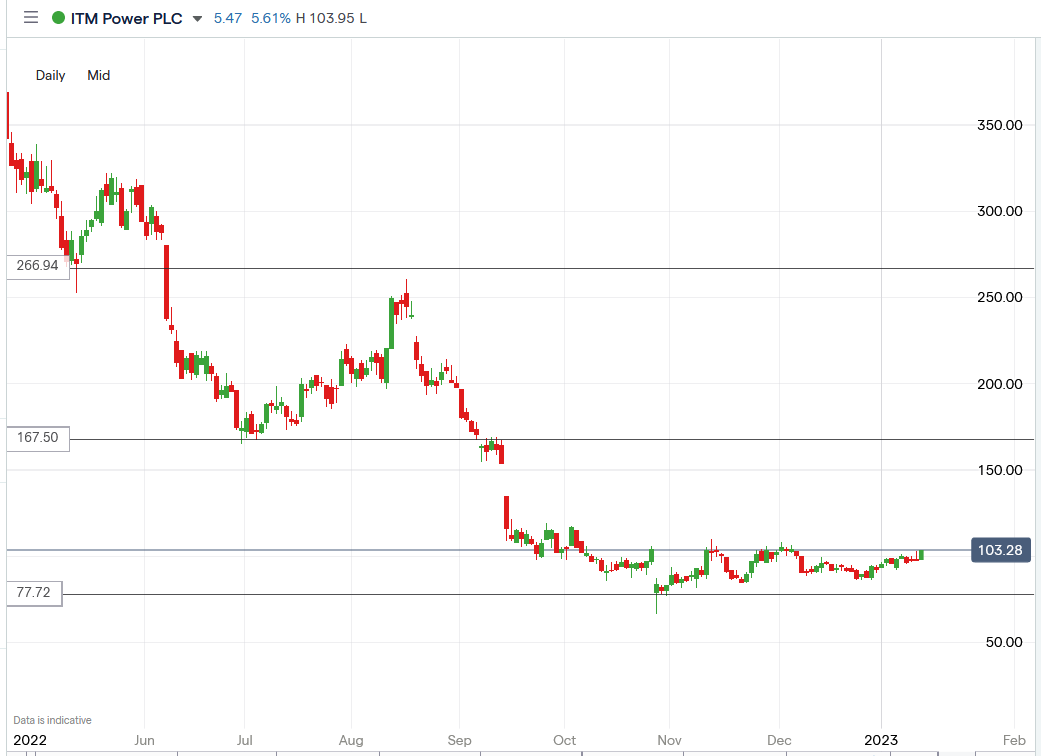Click the 2023 label on time axis
This screenshot has height=756, width=1041.
pyautogui.click(x=881, y=740)
